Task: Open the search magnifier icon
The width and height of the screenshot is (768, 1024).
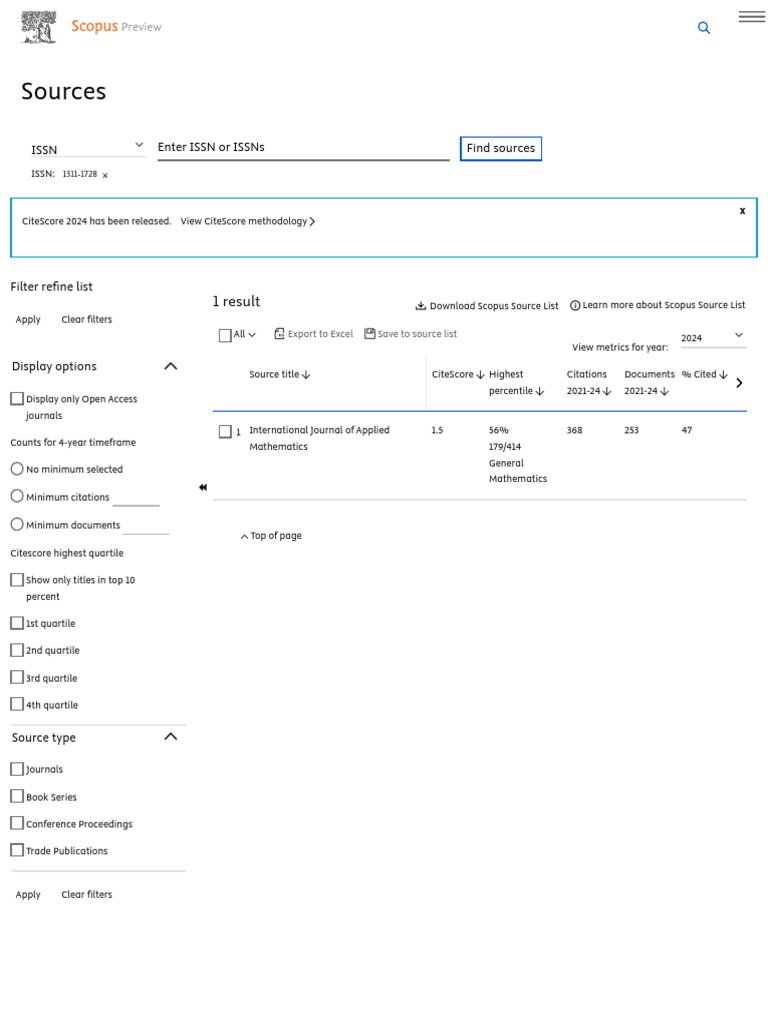Action: coord(703,27)
